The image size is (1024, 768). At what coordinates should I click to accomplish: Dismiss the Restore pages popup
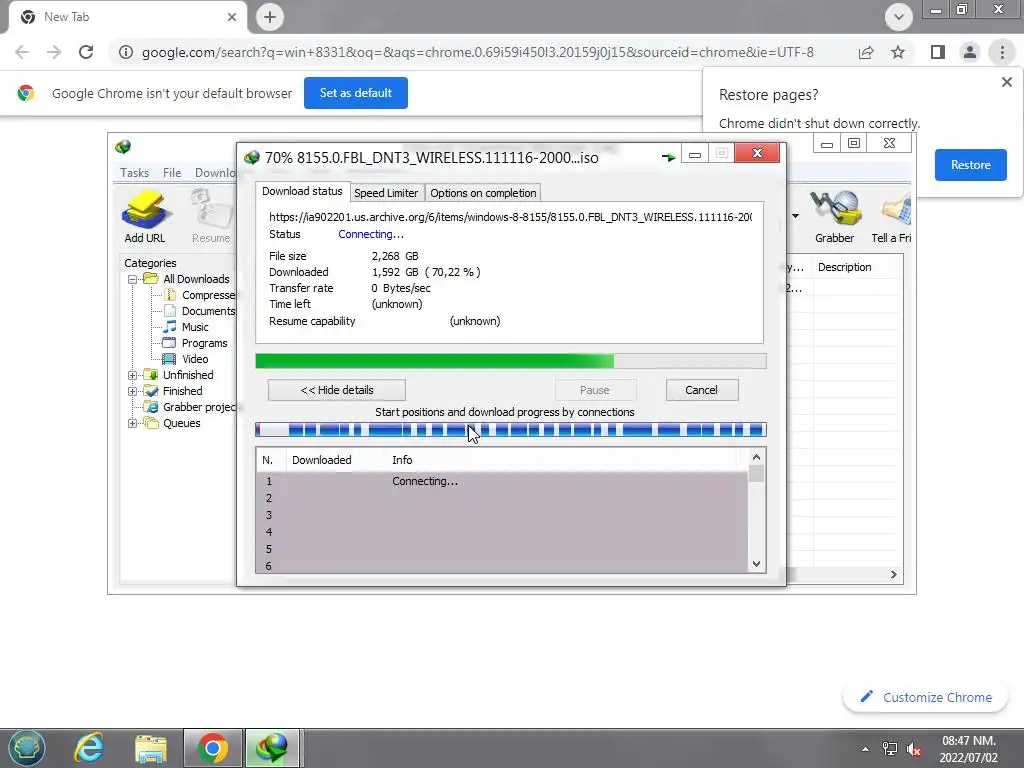click(1006, 82)
